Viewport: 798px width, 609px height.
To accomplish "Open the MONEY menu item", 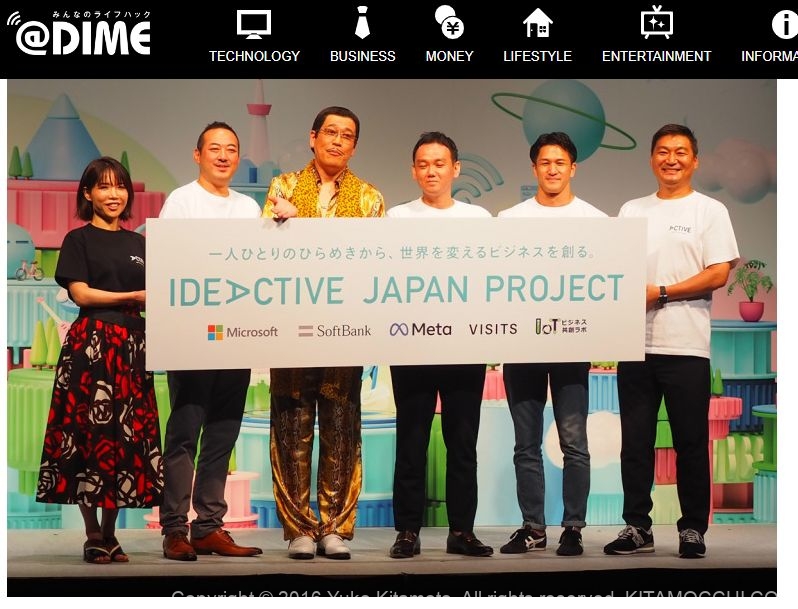I will 449,56.
